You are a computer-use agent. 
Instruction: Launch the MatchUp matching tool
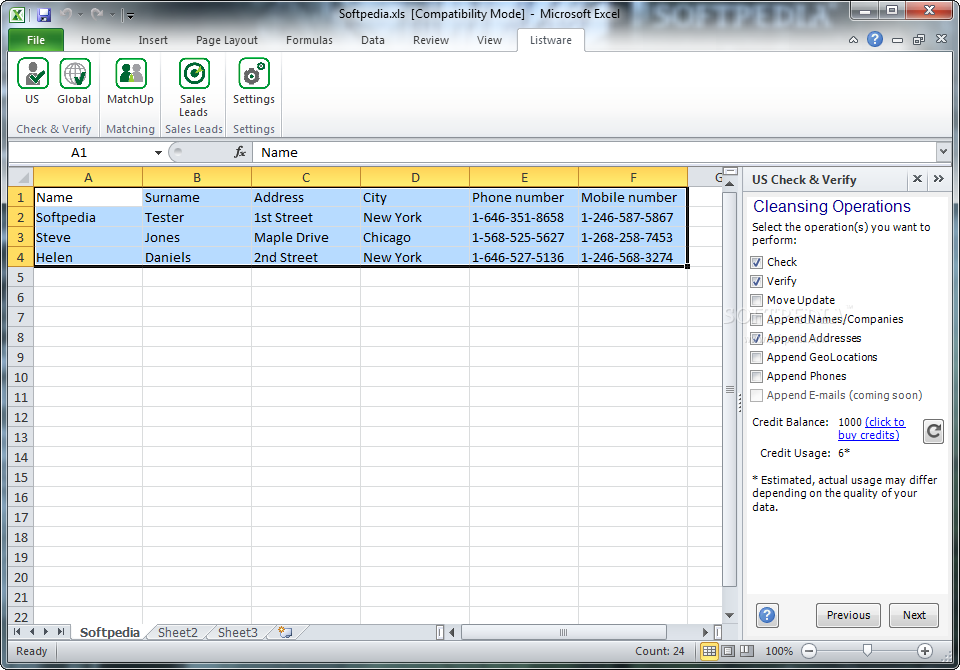tap(130, 81)
